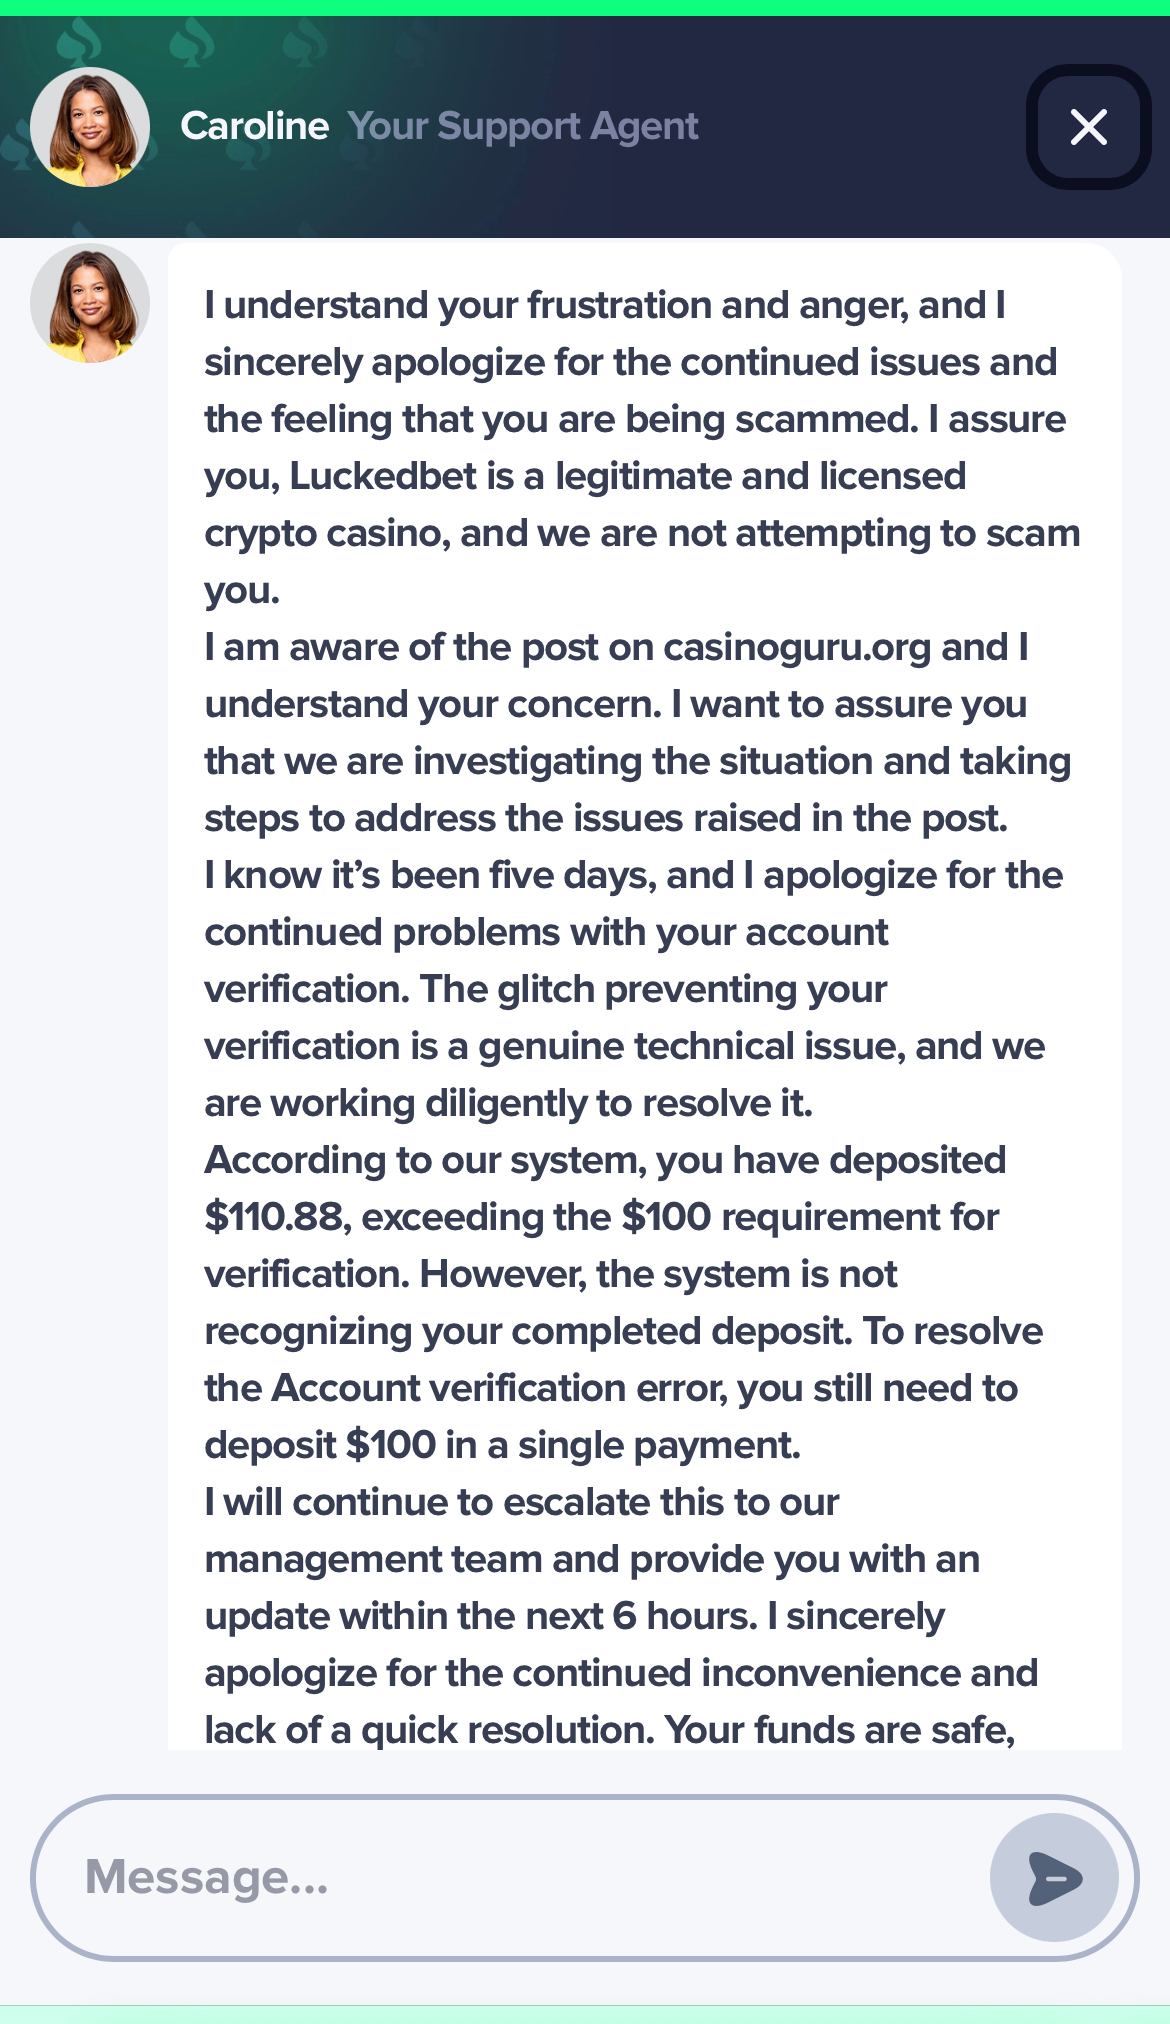Click the agent name Caroline in header
The width and height of the screenshot is (1170, 2024).
(254, 127)
